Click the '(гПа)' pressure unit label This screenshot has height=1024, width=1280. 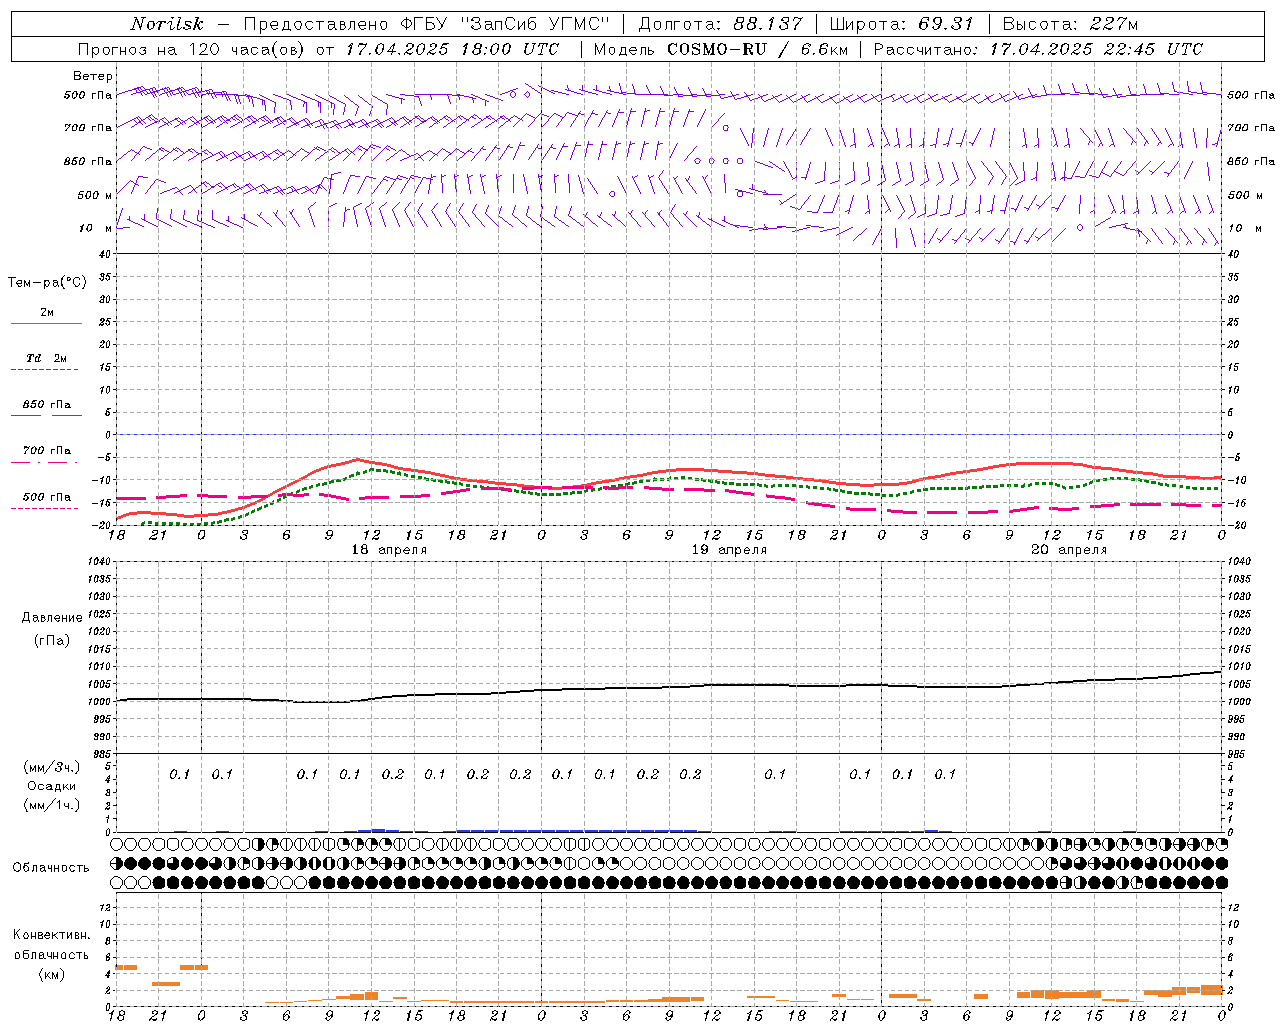point(52,640)
